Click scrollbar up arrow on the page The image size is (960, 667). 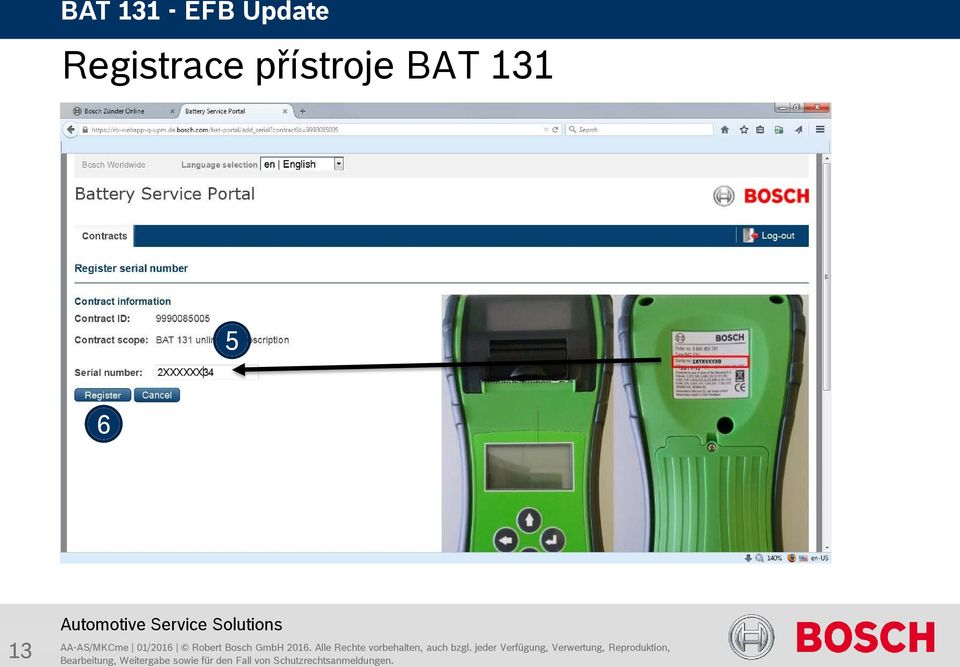(827, 159)
